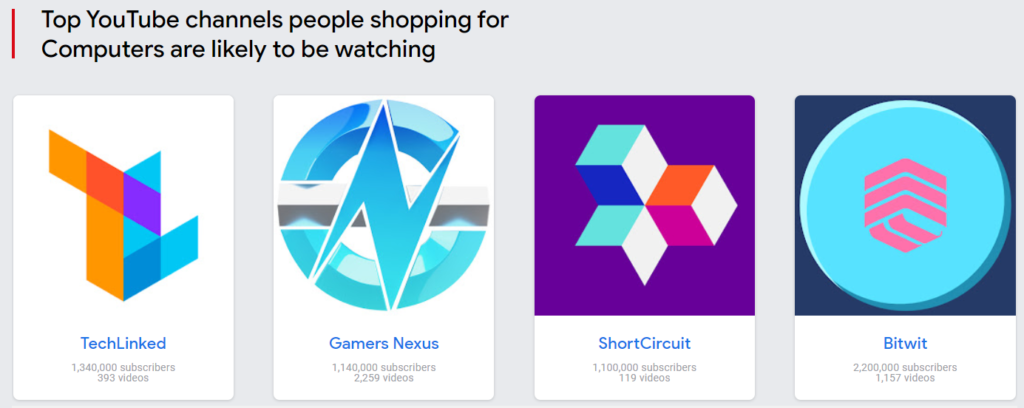Select Bitwit's 2,200,000 subscribers text
Image resolution: width=1024 pixels, height=408 pixels.
905,368
